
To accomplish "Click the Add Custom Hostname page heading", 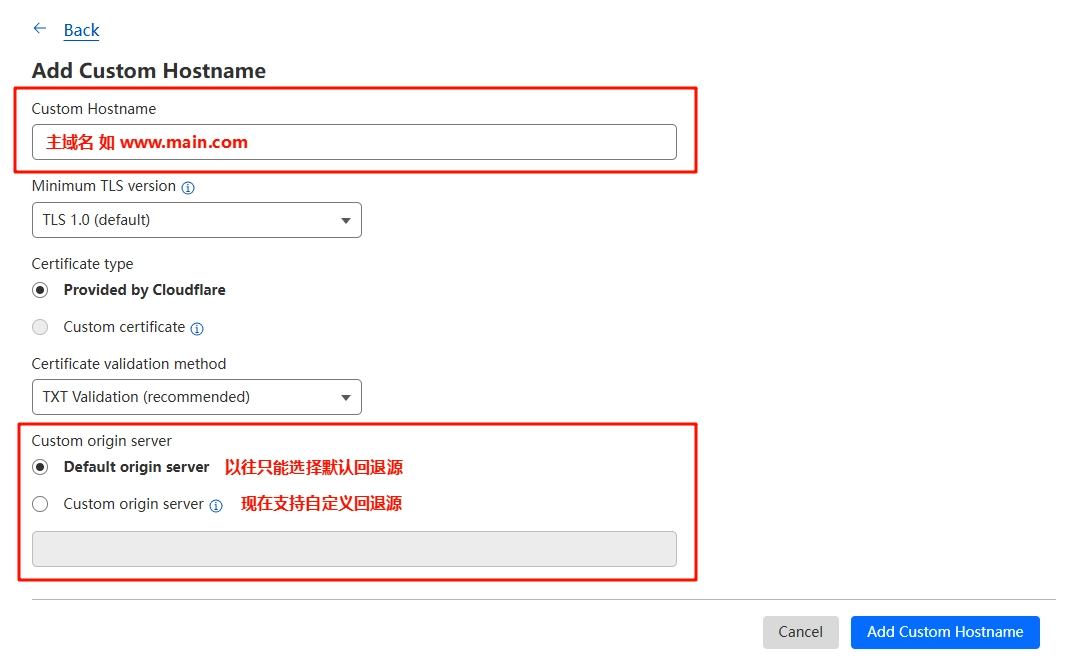I will click(x=149, y=71).
